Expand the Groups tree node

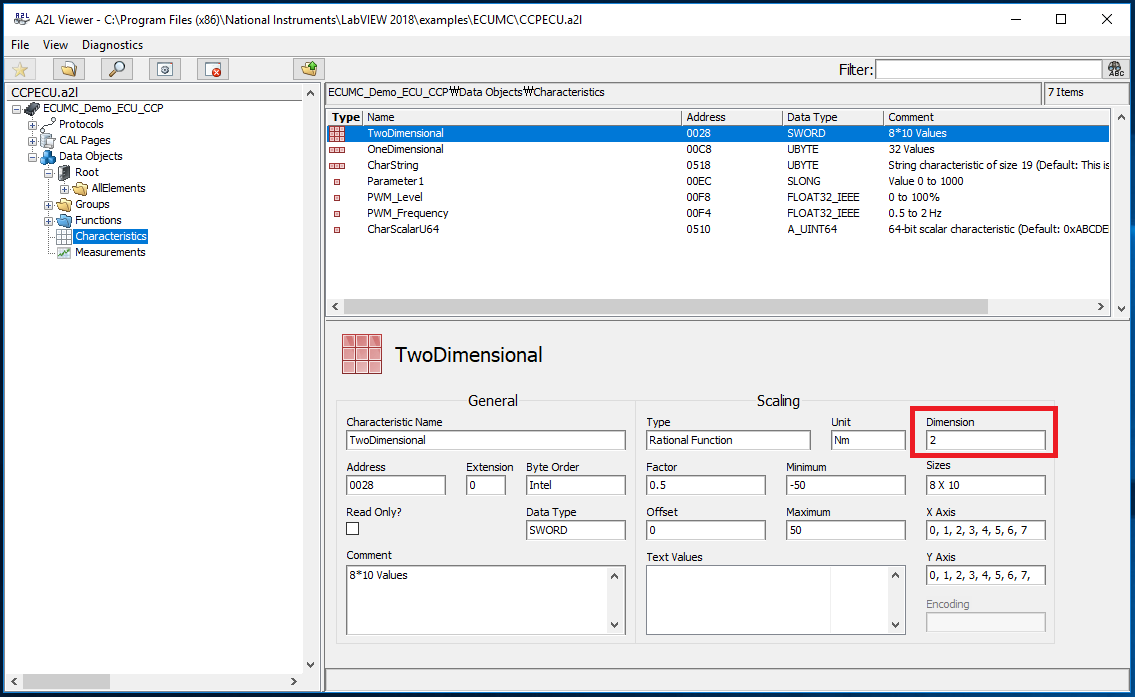[x=48, y=204]
